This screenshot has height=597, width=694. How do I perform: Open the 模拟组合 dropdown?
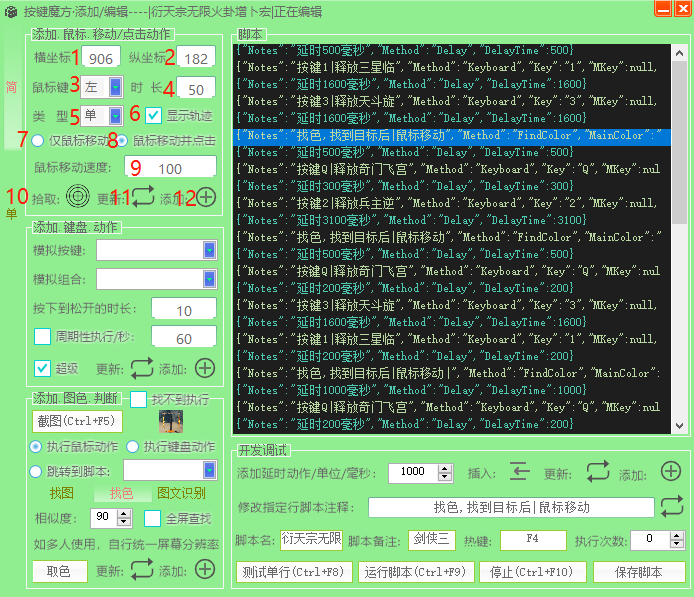point(209,279)
